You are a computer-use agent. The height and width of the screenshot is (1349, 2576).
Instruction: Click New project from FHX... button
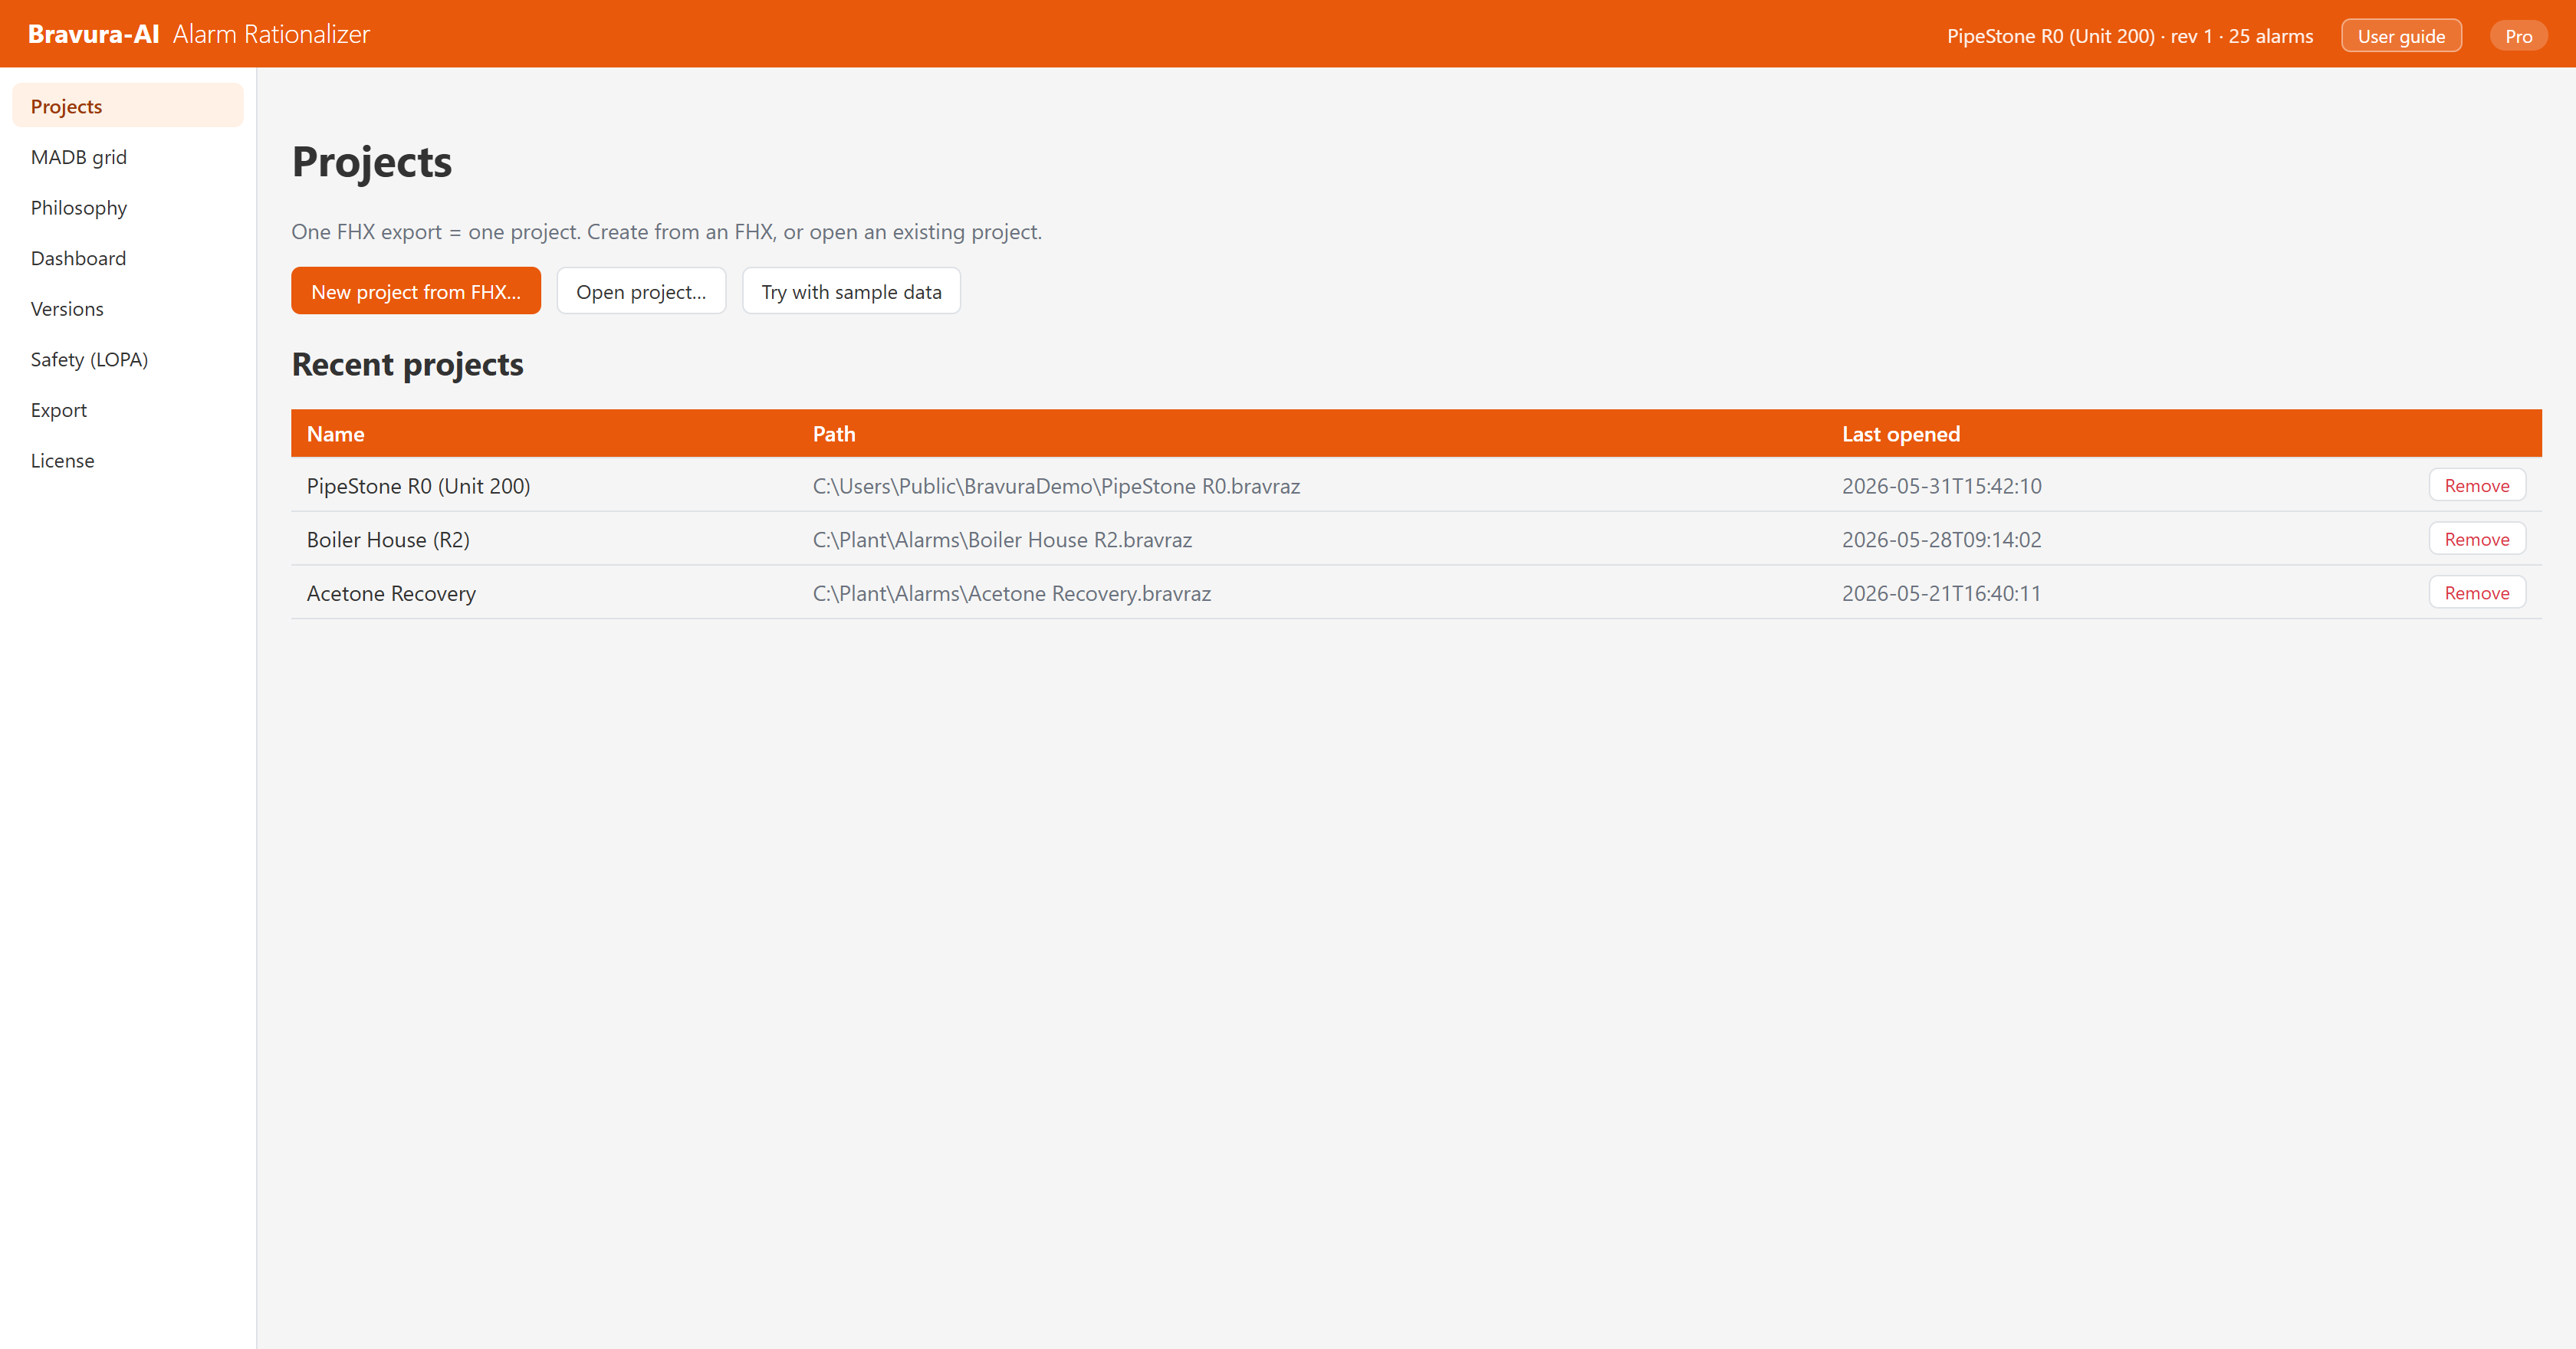[x=416, y=291]
